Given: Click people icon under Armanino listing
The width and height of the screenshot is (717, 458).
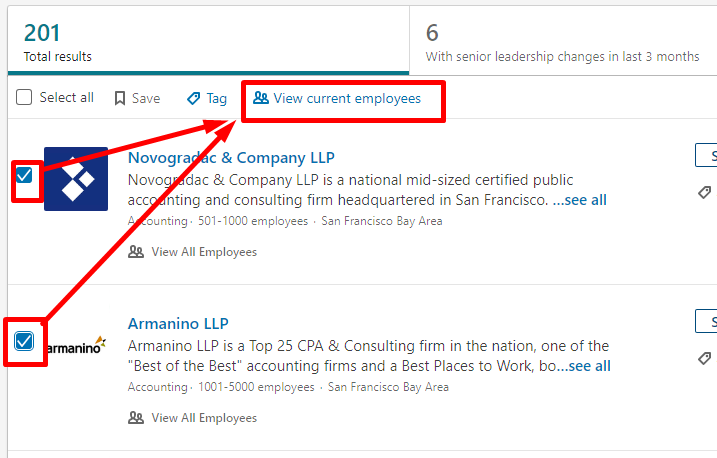Looking at the screenshot, I should (136, 418).
